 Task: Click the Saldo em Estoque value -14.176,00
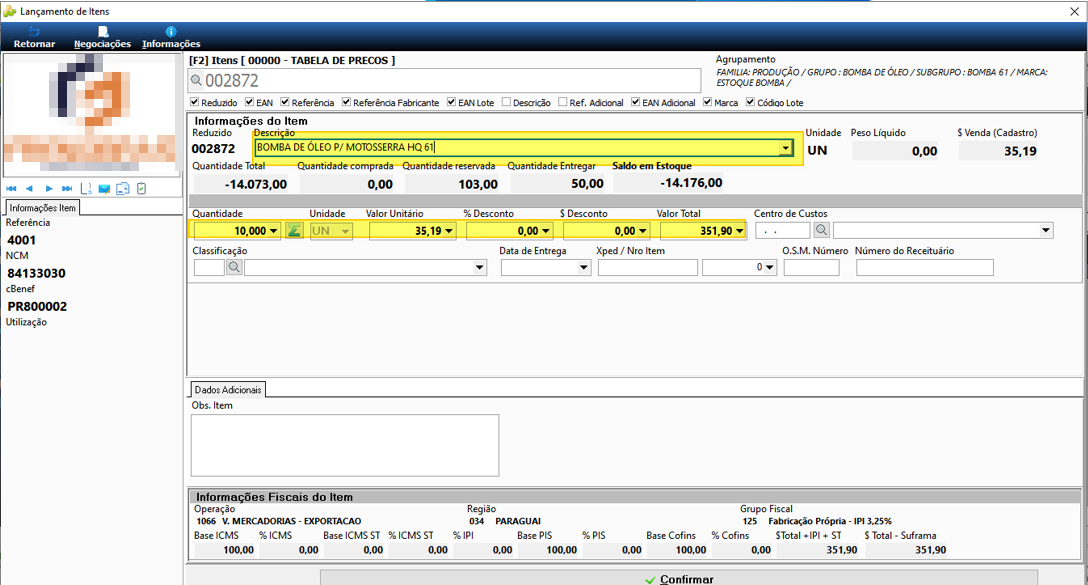691,183
